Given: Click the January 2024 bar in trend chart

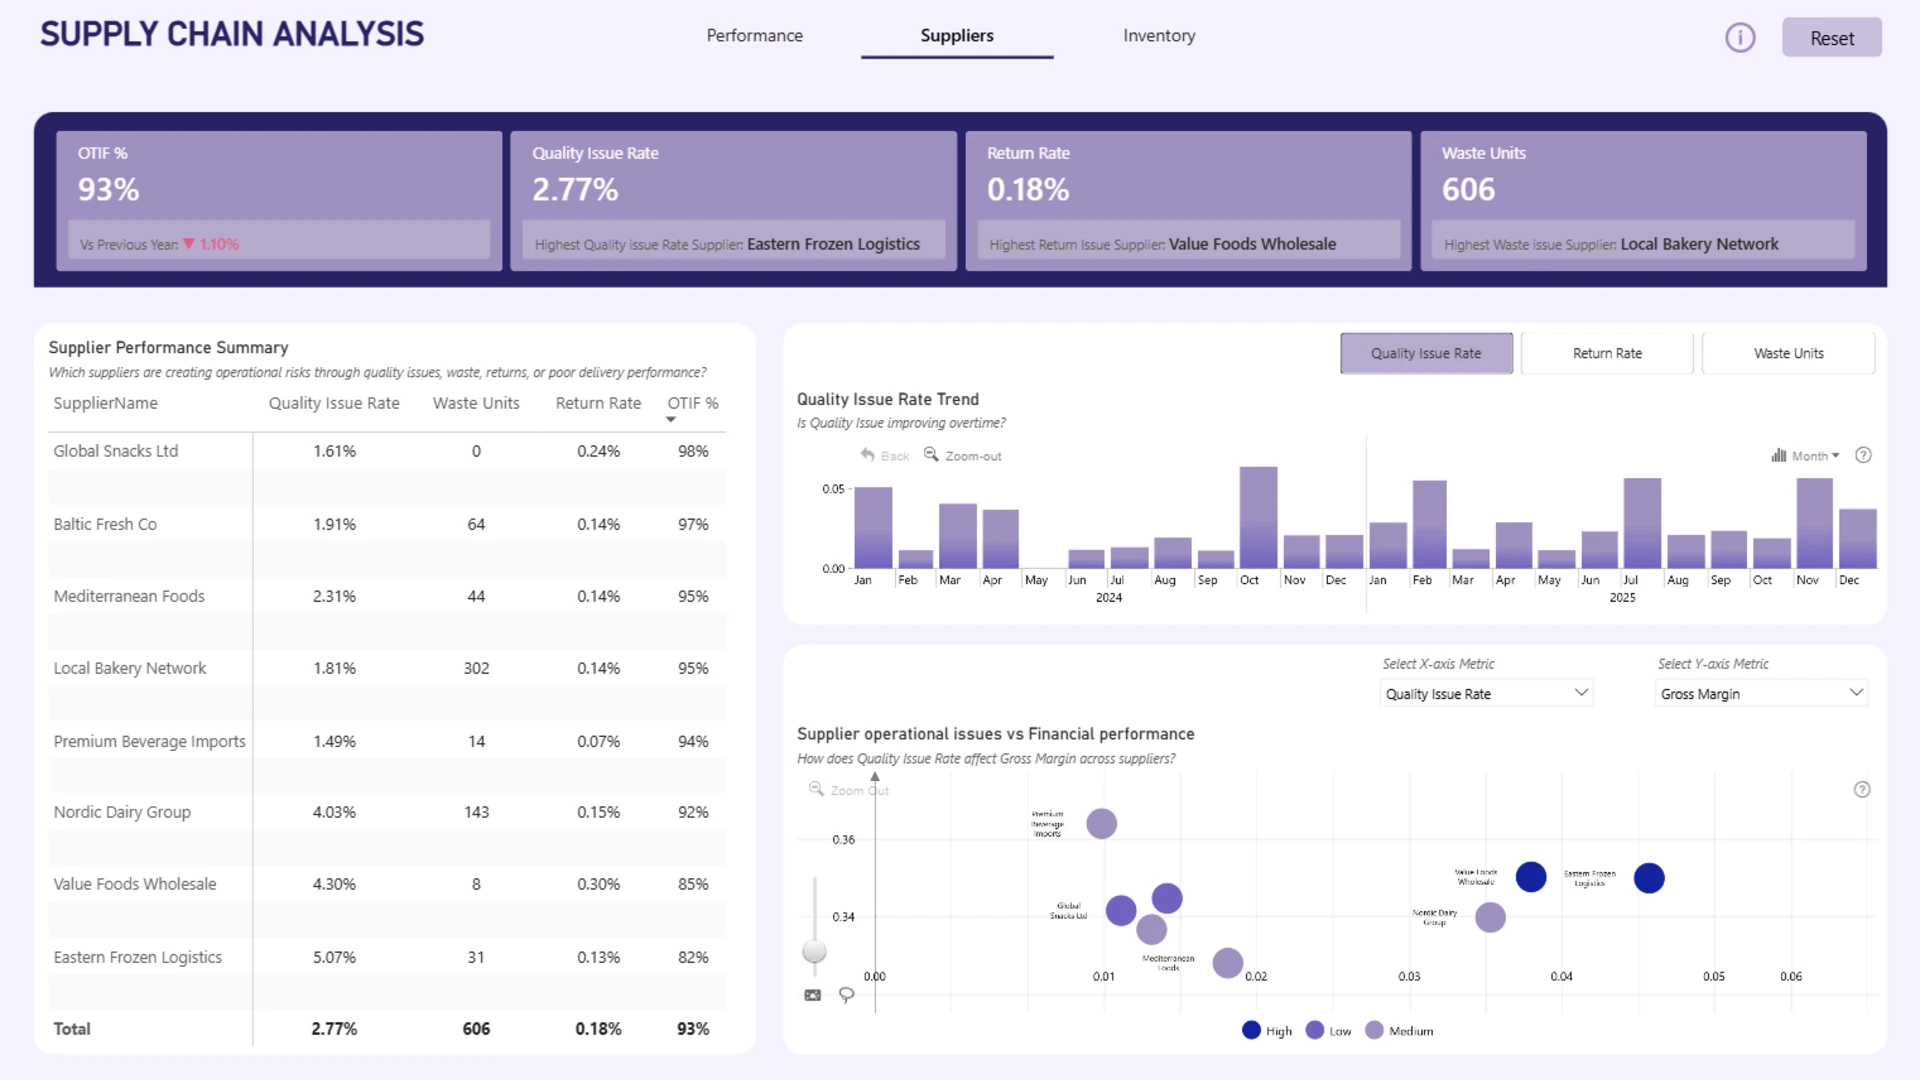Looking at the screenshot, I should point(873,527).
